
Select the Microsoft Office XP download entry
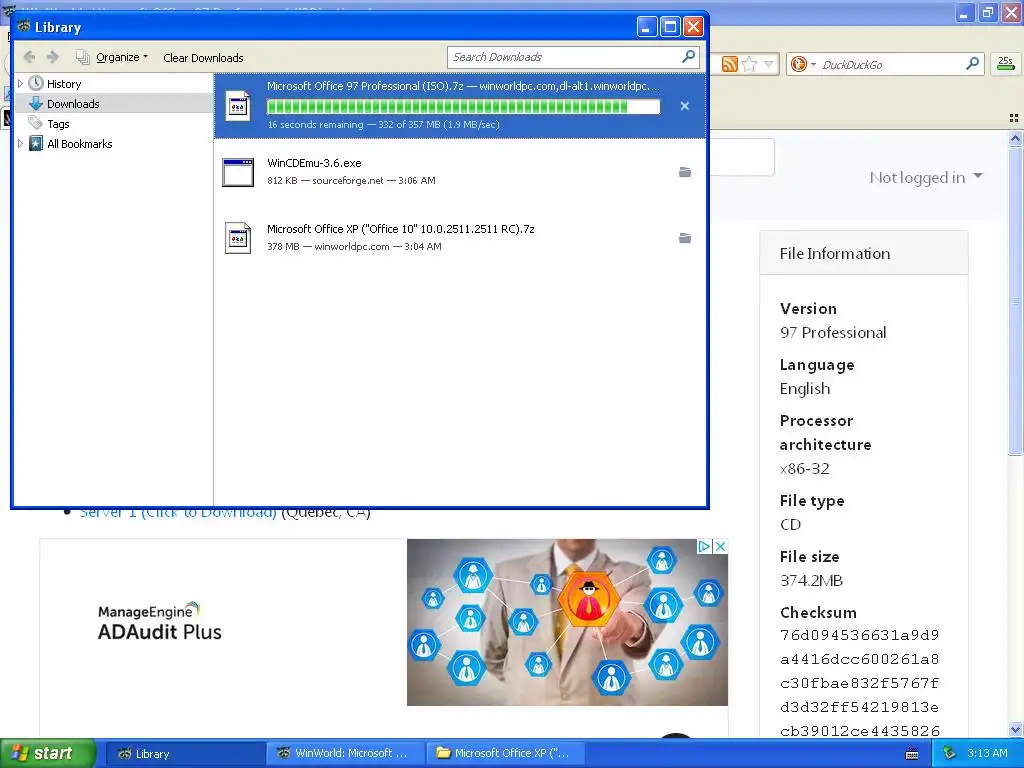460,238
